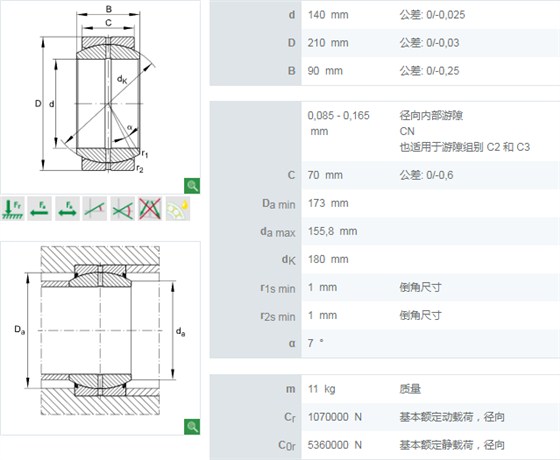Click the 倒角尺寸 note in the r2s min row
This screenshot has width=560, height=460.
(x=421, y=315)
